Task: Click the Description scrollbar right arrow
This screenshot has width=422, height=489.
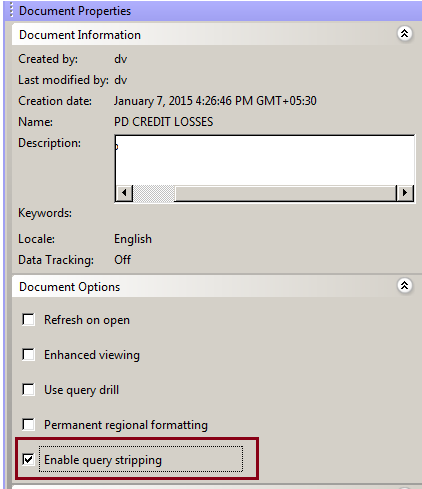Action: [x=405, y=193]
